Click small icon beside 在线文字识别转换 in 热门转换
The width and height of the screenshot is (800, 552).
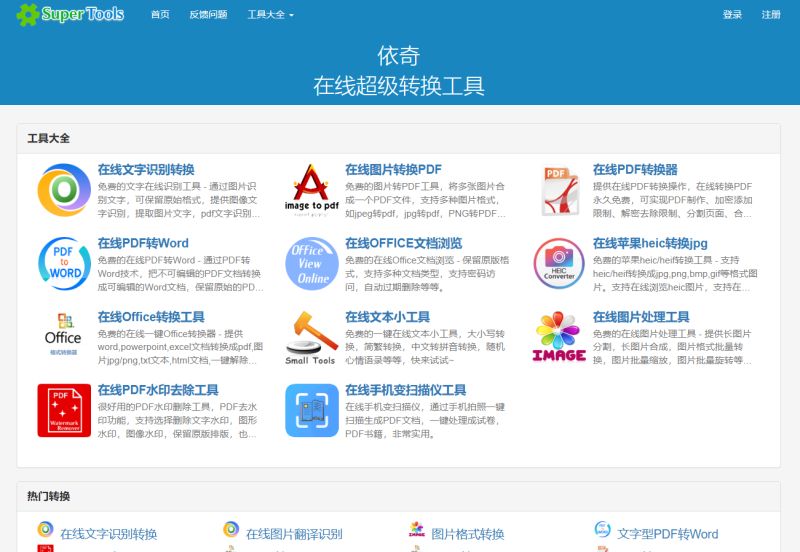tap(45, 529)
